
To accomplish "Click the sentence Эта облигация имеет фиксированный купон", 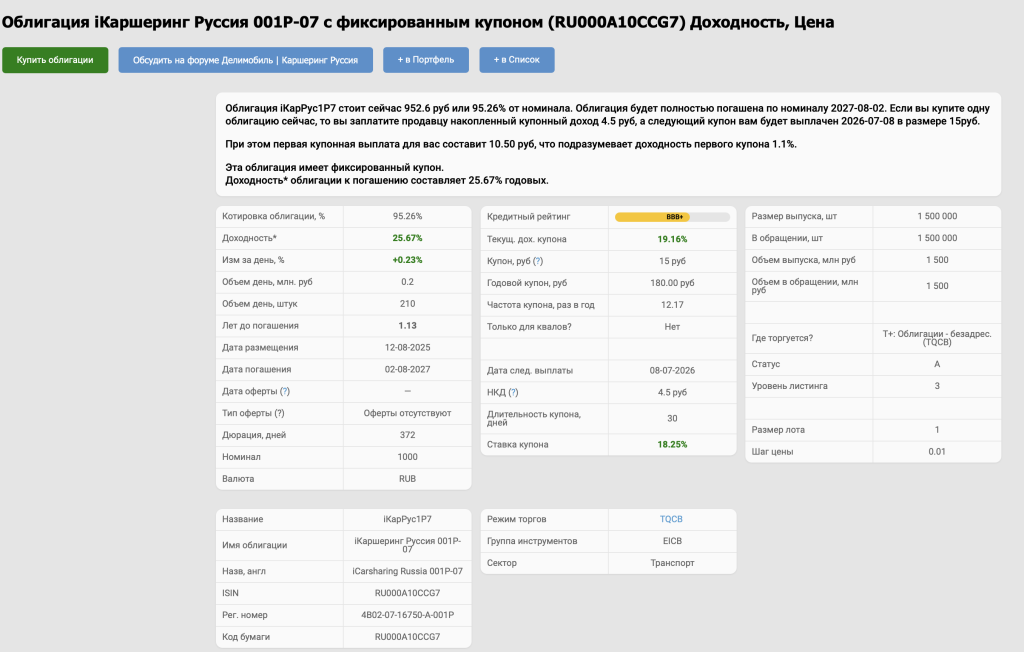I will [334, 168].
